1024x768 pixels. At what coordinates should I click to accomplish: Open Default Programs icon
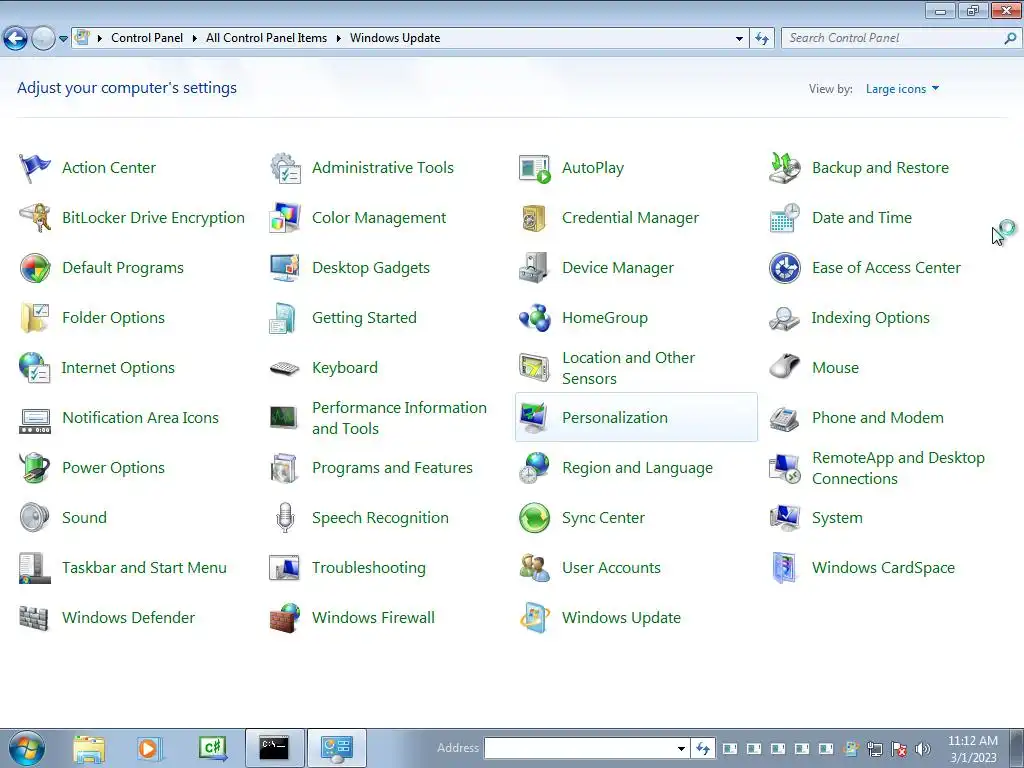point(34,268)
